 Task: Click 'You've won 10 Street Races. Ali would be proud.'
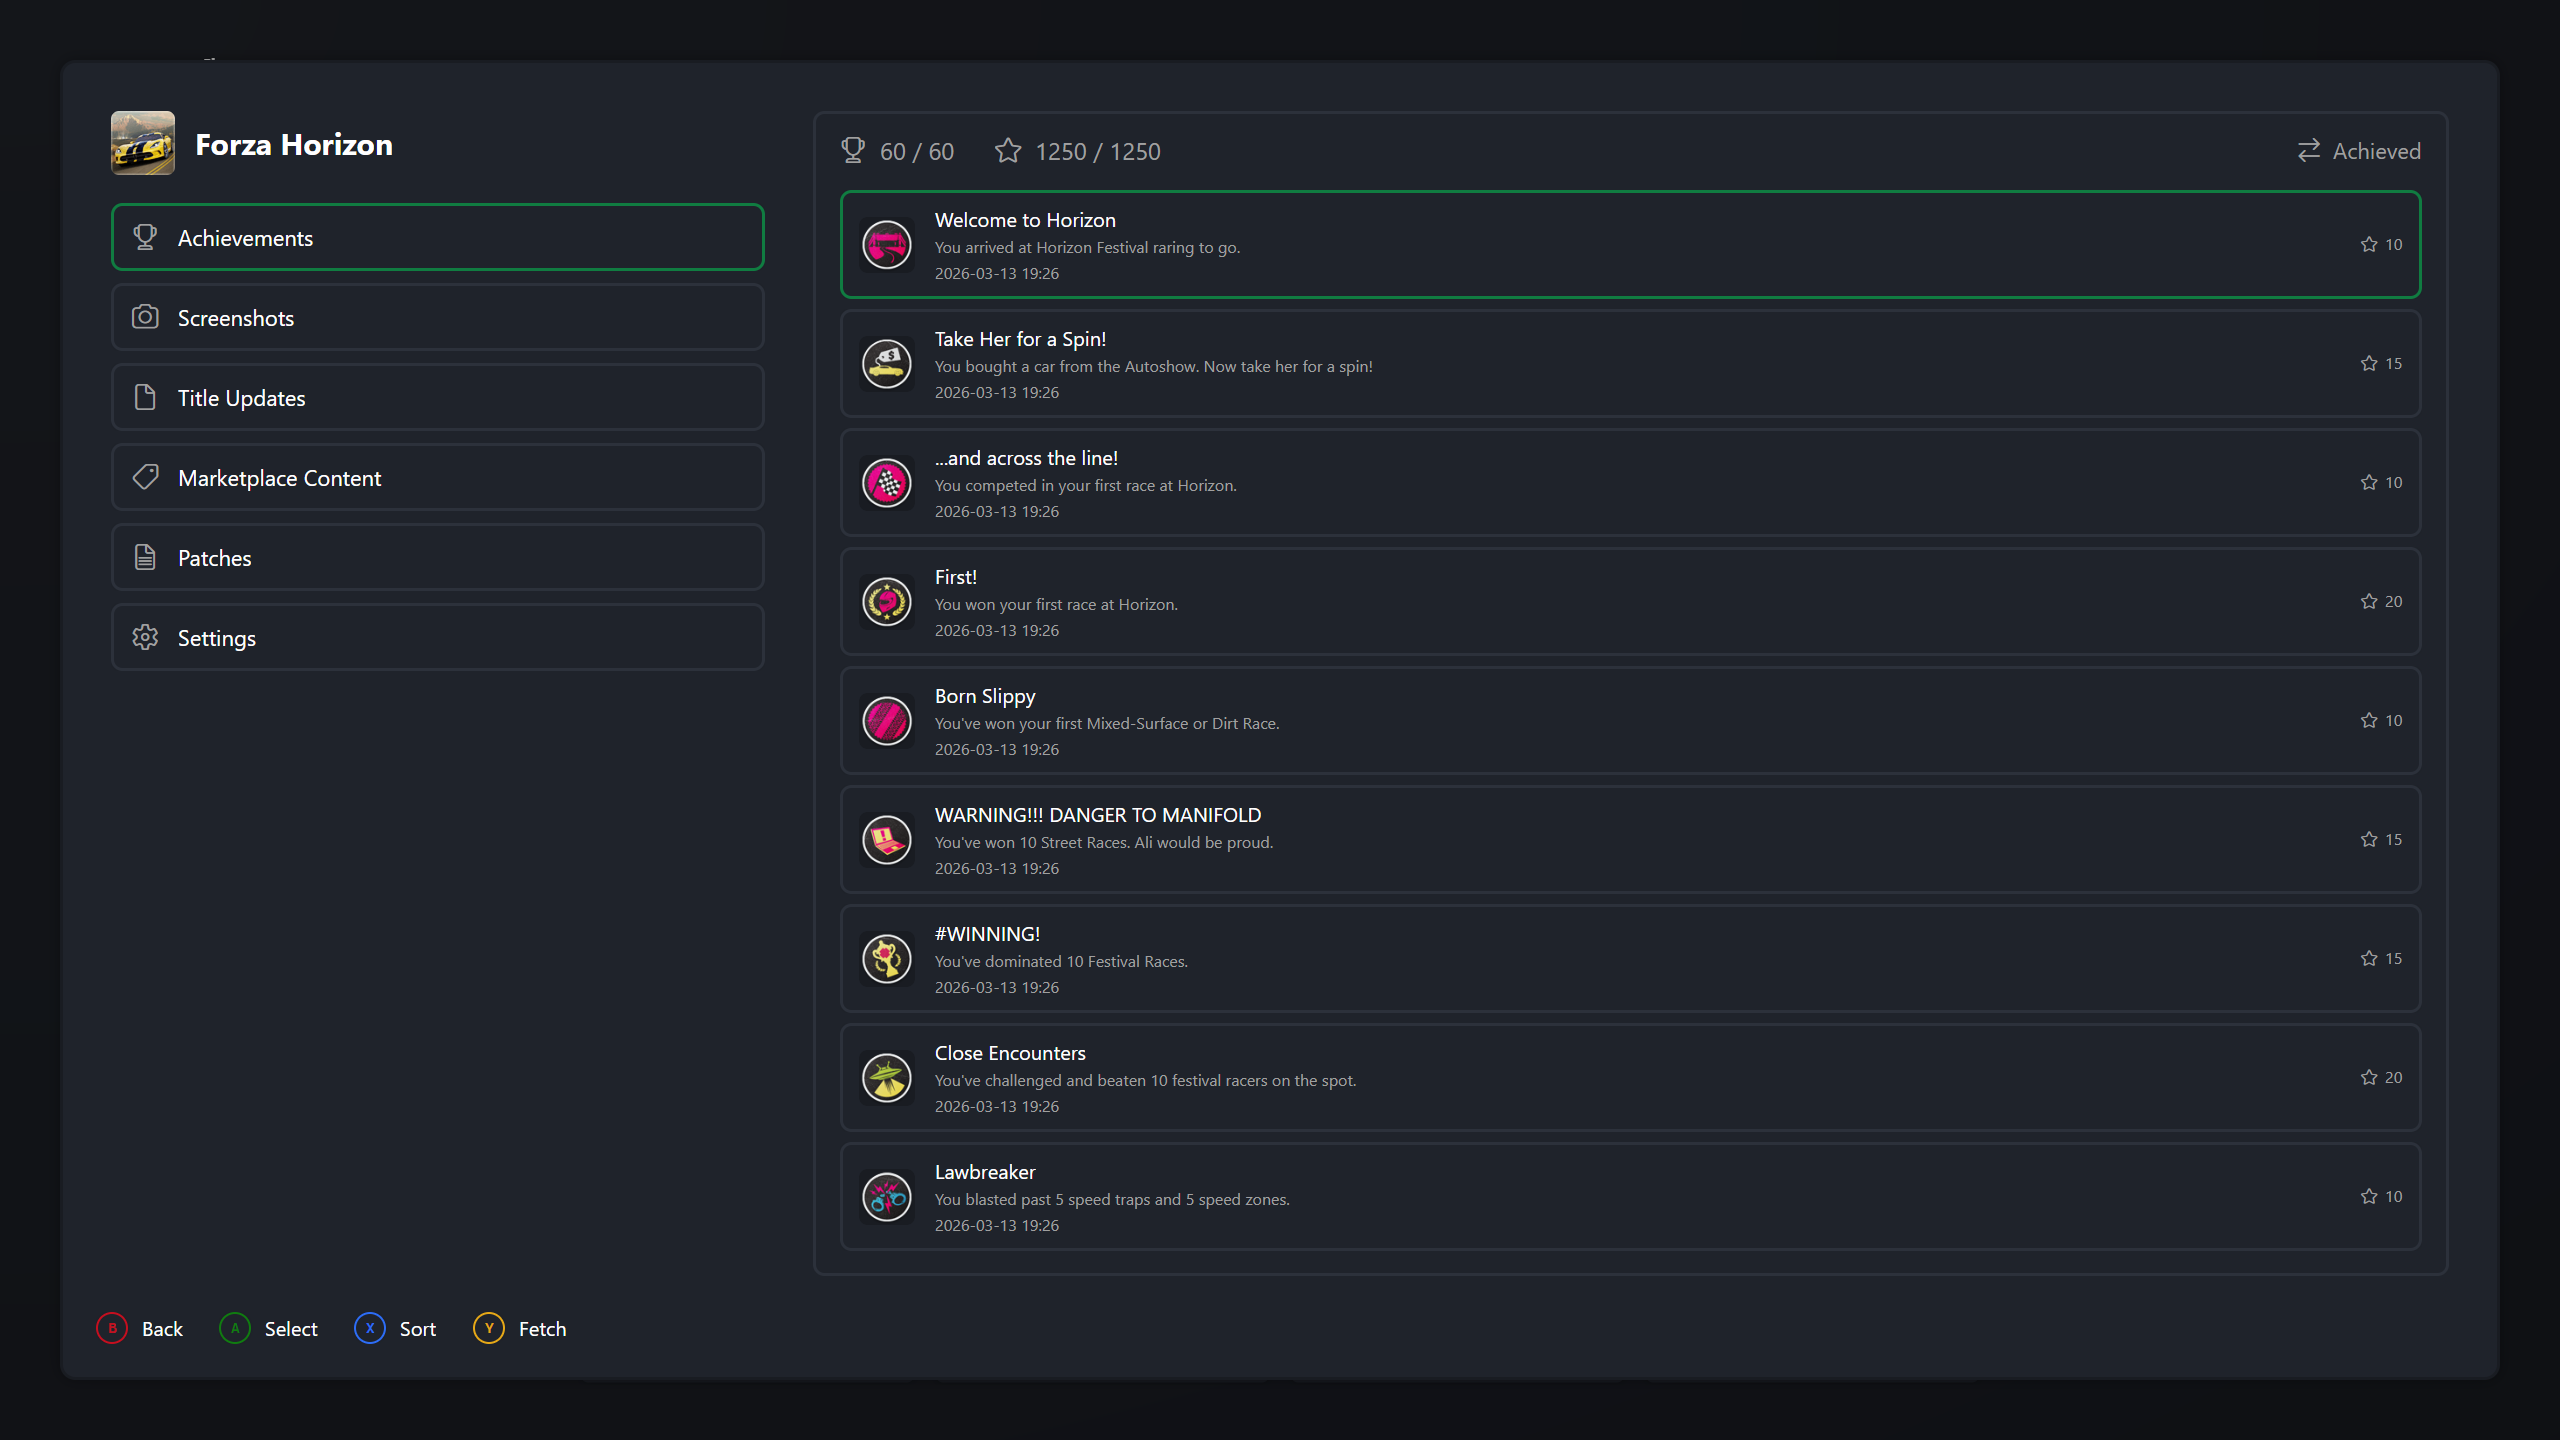[x=1104, y=842]
